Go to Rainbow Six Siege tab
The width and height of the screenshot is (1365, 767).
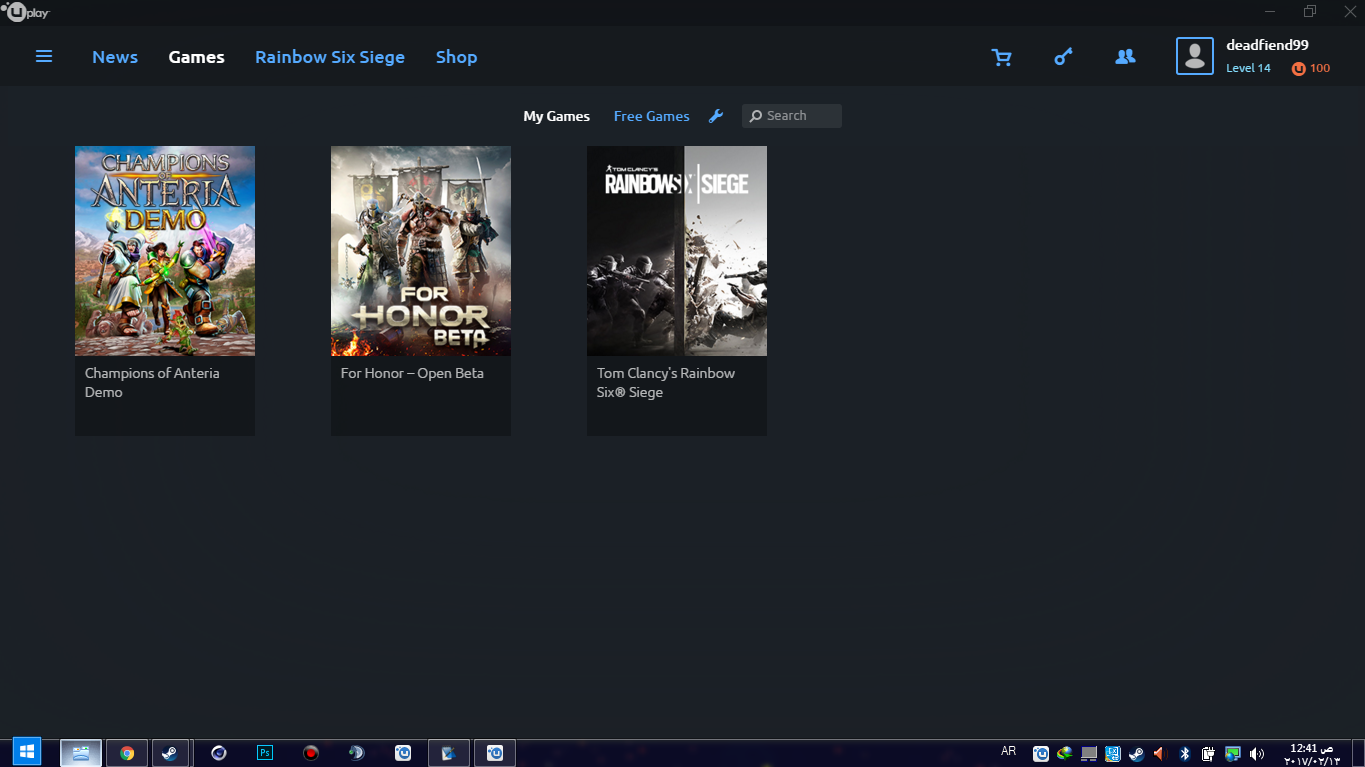tap(330, 57)
